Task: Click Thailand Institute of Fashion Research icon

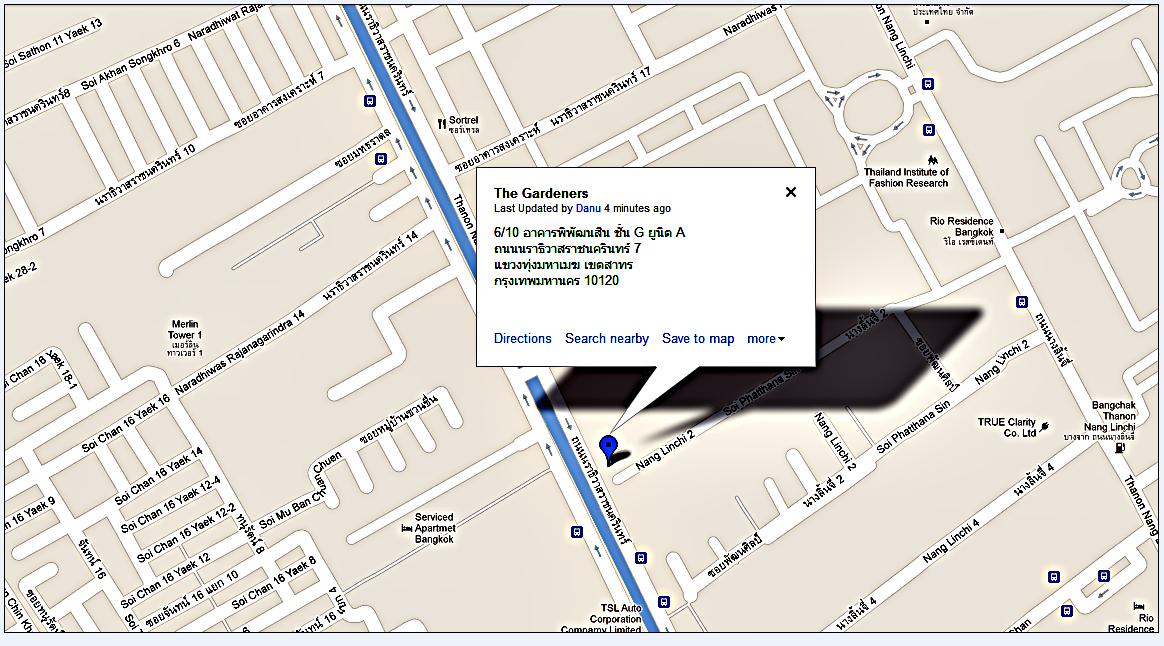Action: 932,160
